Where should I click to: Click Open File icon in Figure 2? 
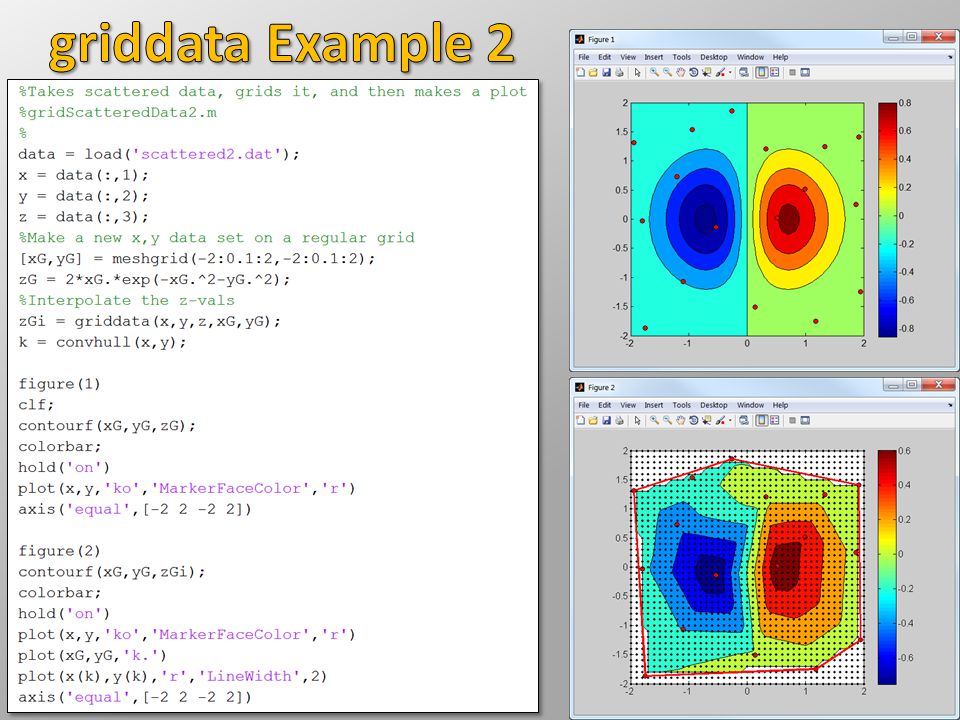click(593, 421)
